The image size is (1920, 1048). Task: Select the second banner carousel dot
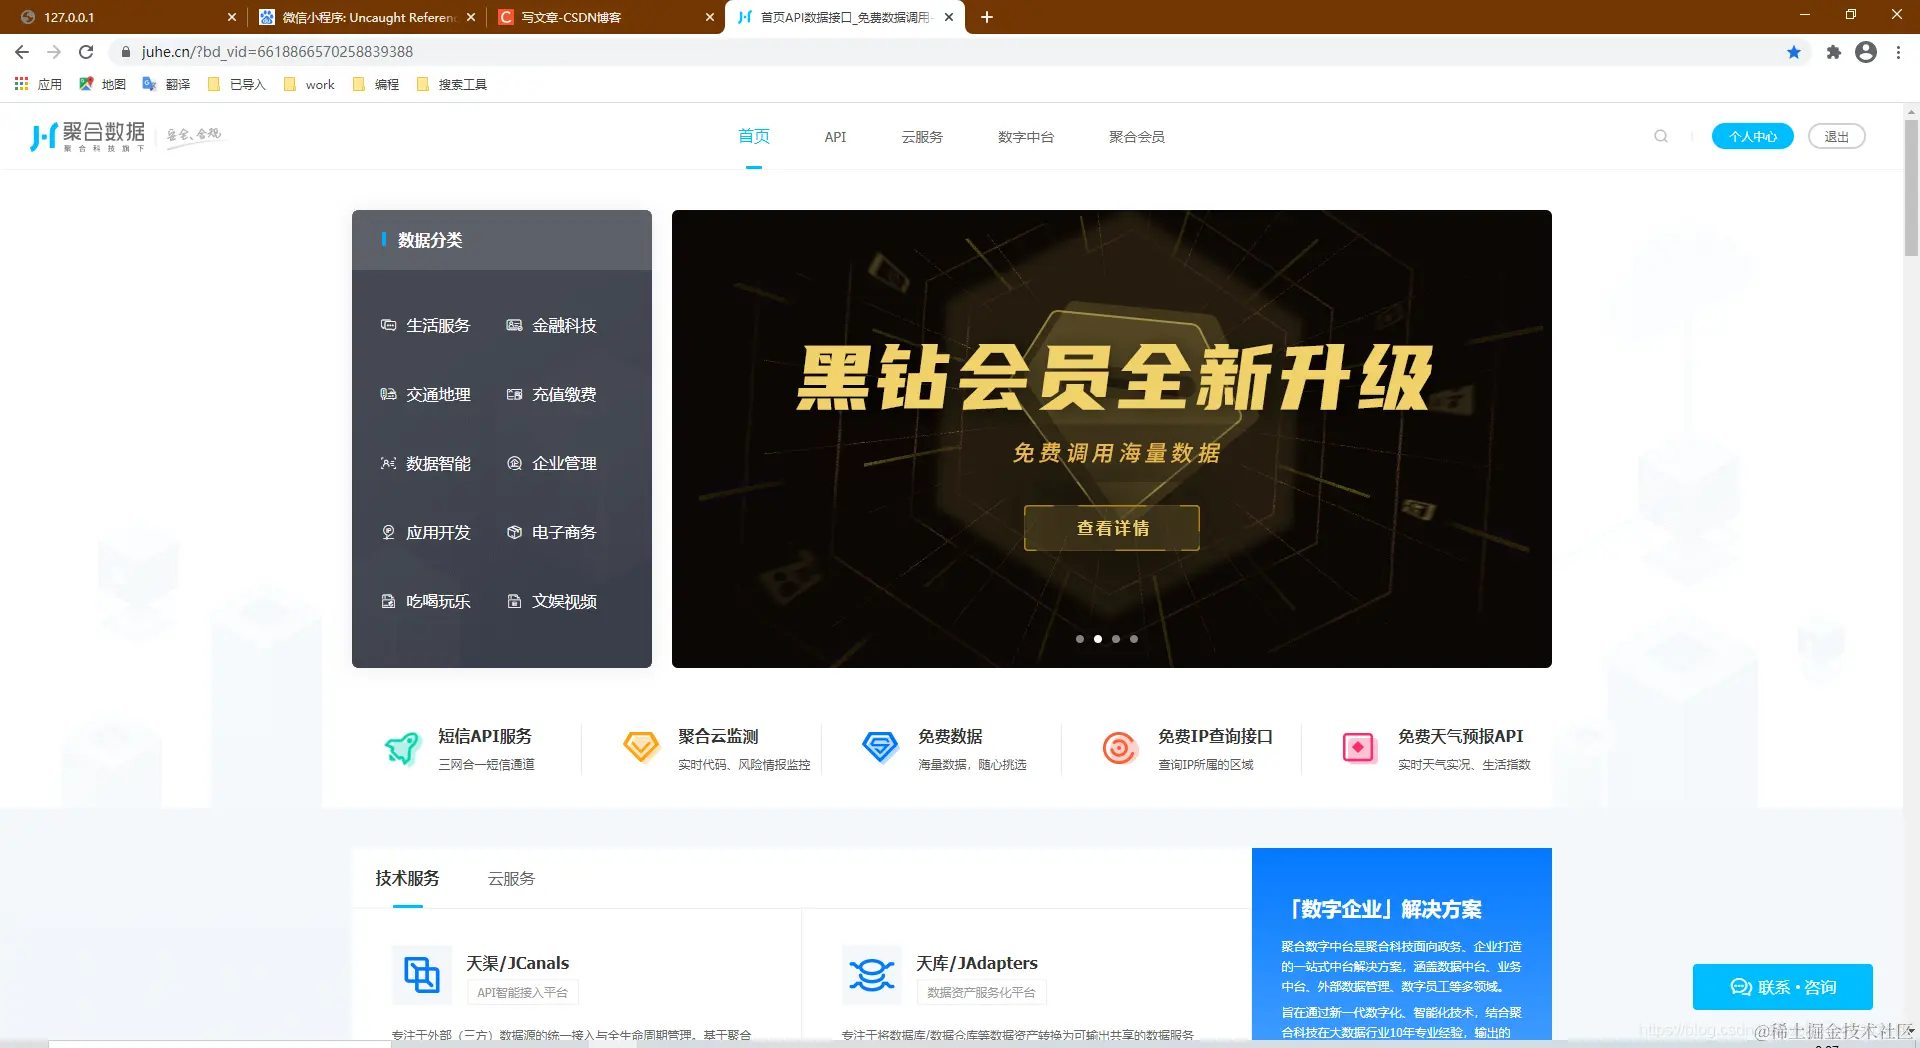point(1098,639)
